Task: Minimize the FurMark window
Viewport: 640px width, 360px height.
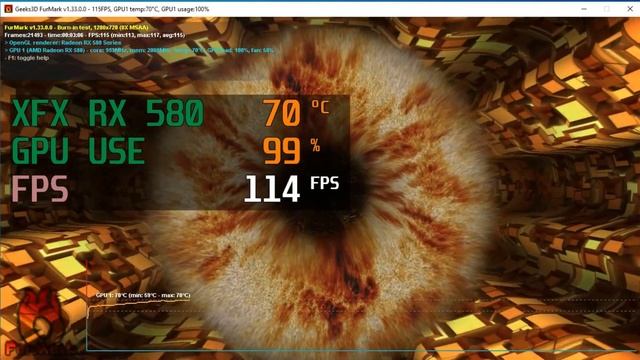Action: [x=584, y=9]
